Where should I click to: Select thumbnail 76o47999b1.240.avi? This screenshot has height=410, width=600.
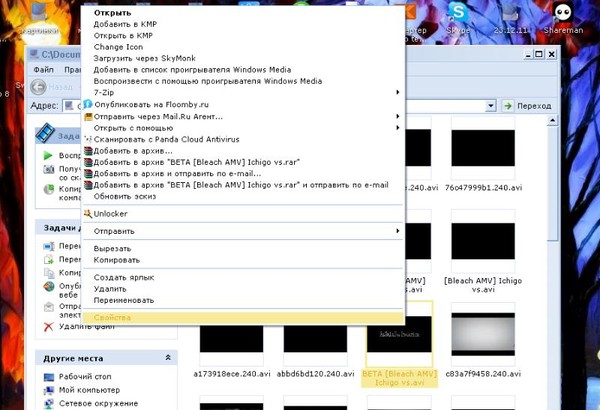pos(483,148)
